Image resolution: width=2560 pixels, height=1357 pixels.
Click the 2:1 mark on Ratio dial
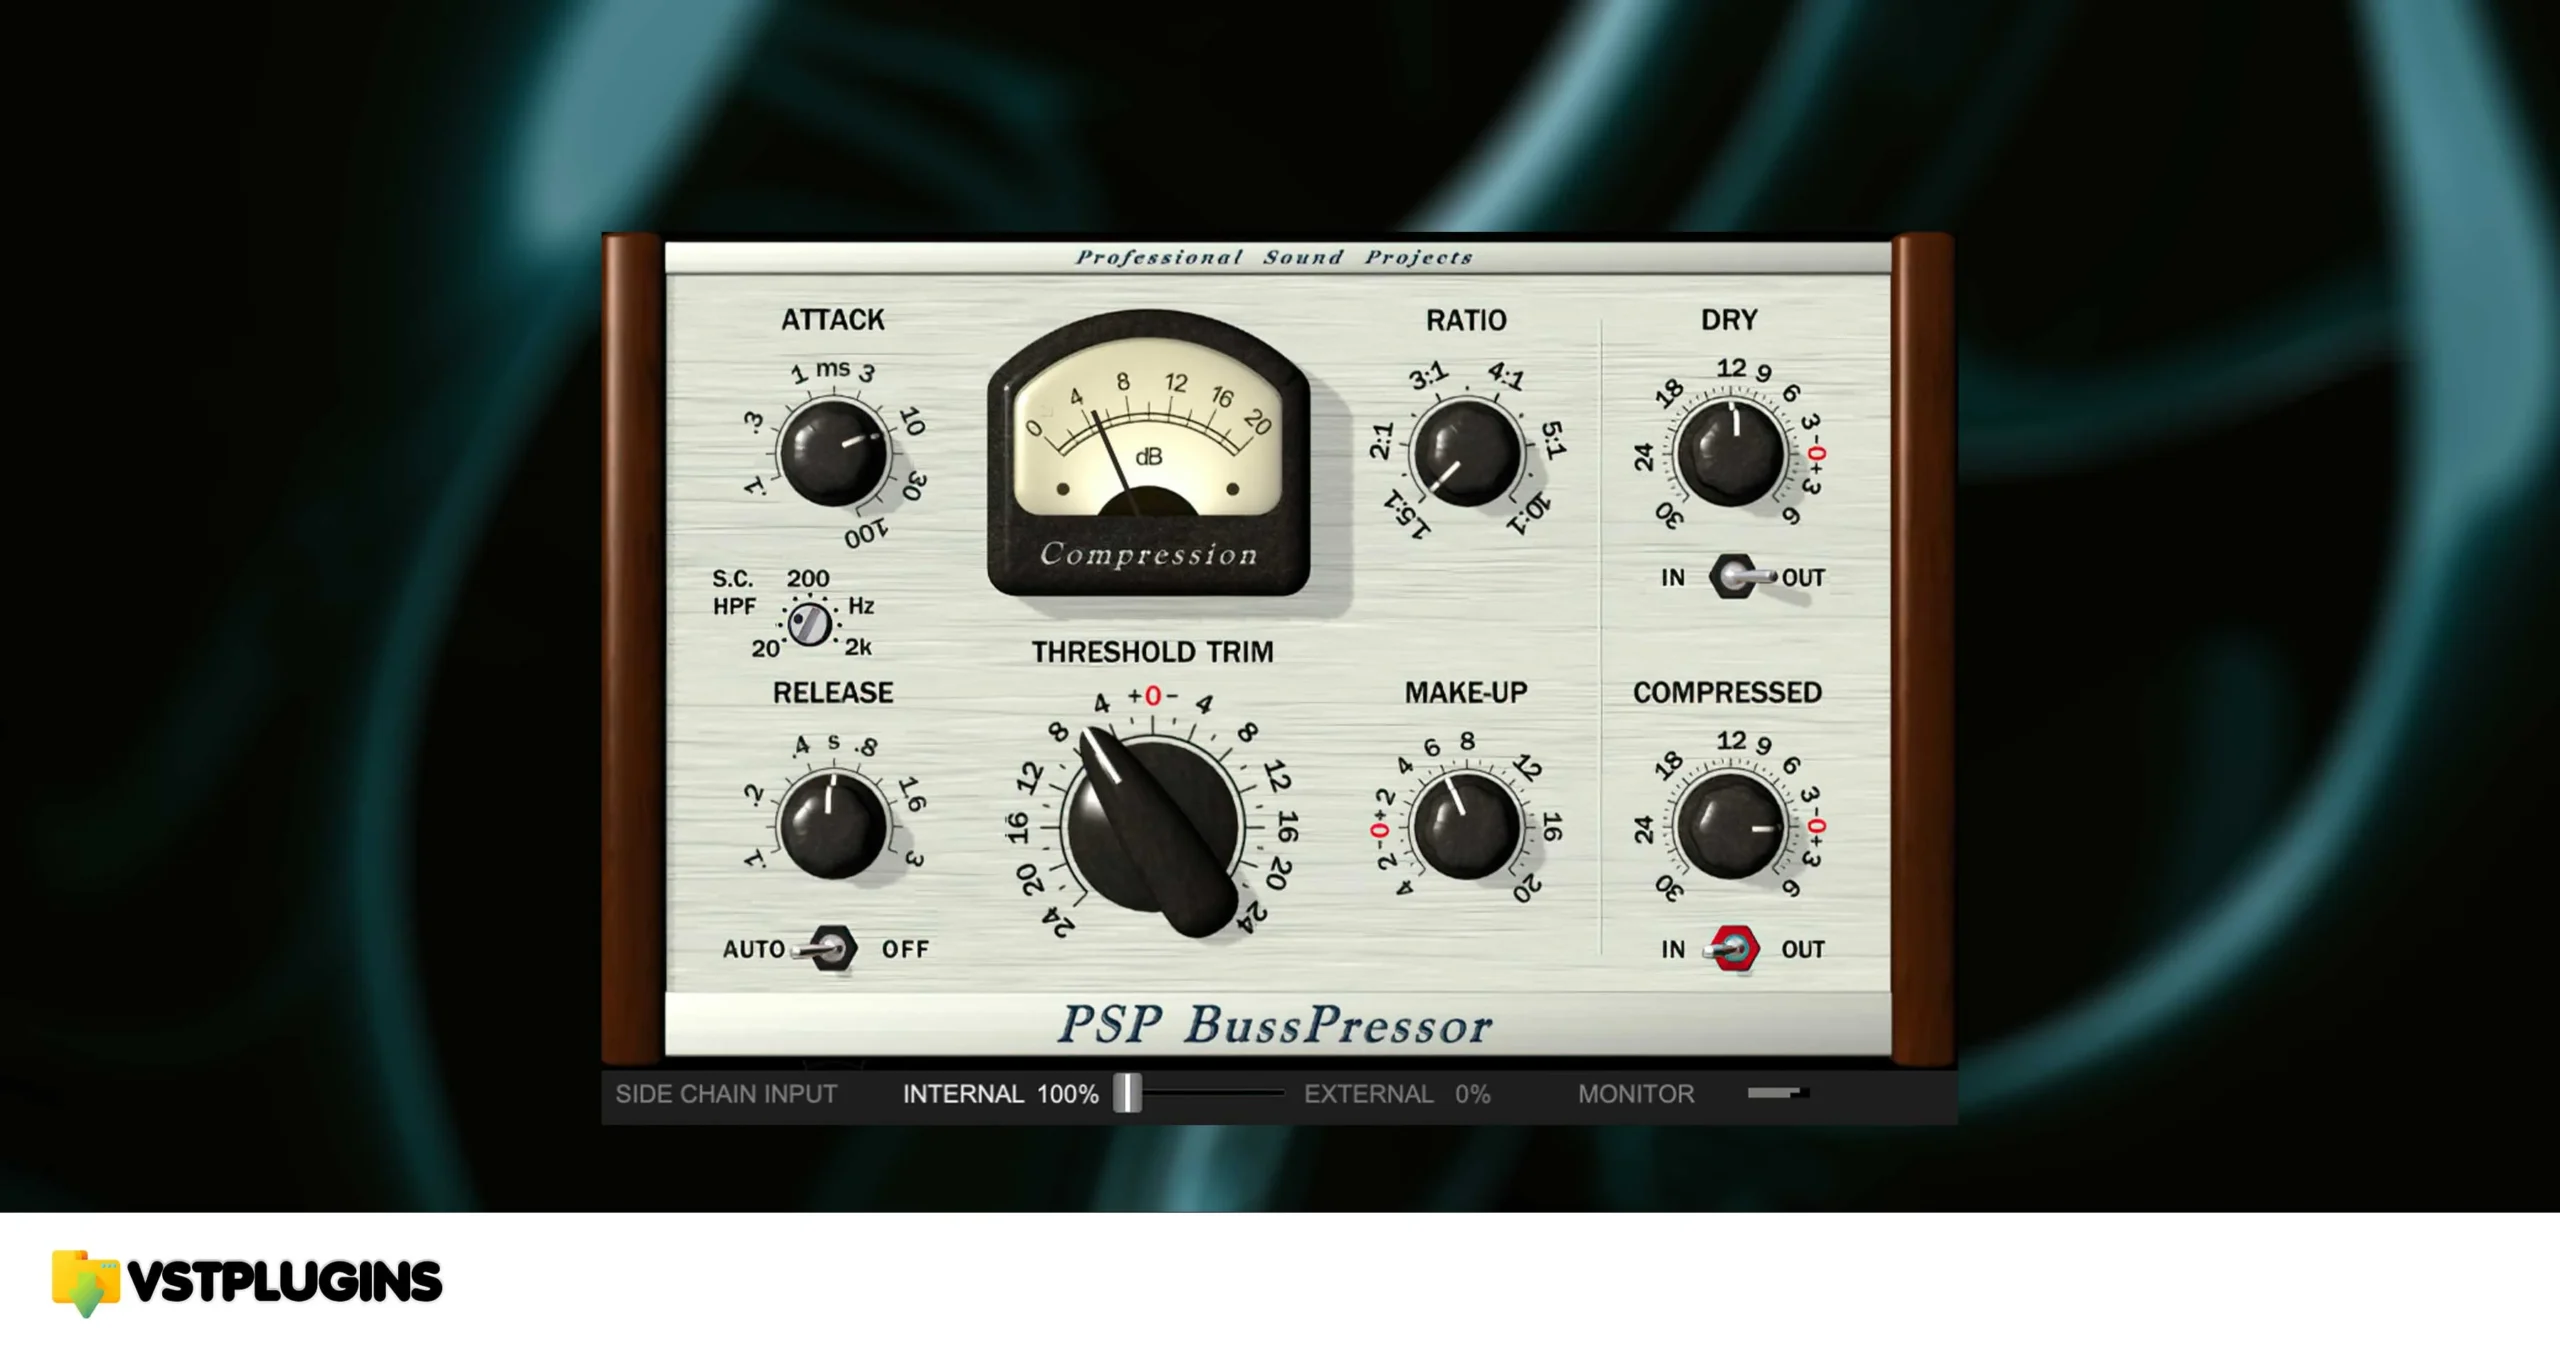tap(1381, 441)
